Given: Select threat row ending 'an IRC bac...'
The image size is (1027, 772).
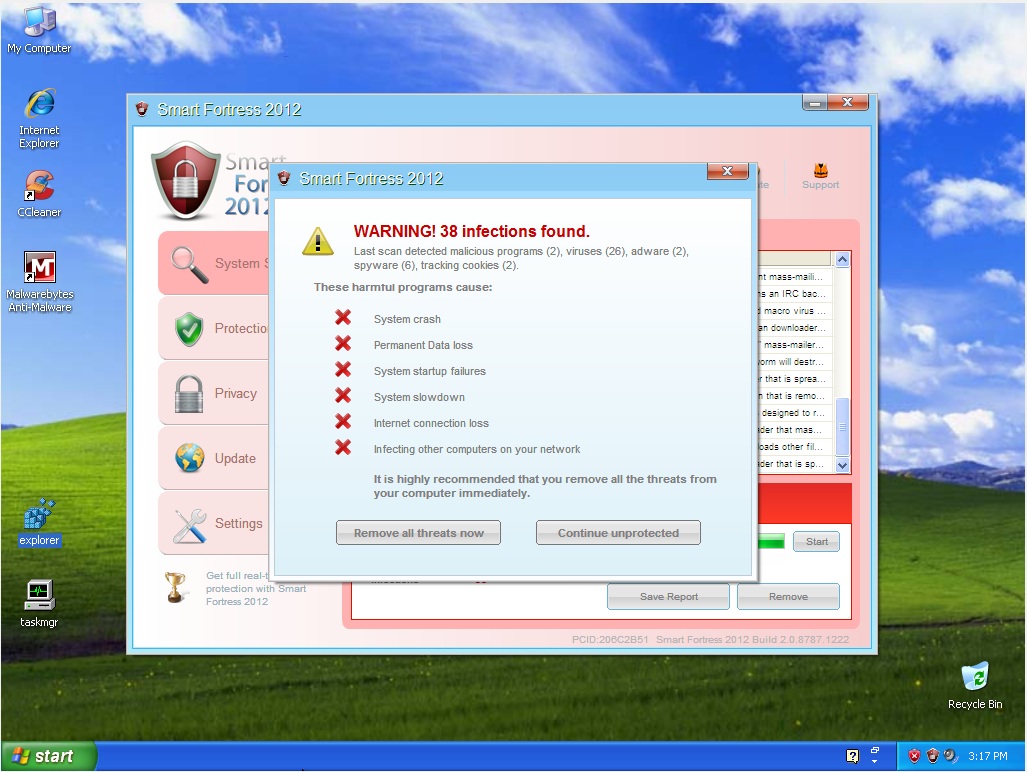Looking at the screenshot, I should (x=794, y=293).
